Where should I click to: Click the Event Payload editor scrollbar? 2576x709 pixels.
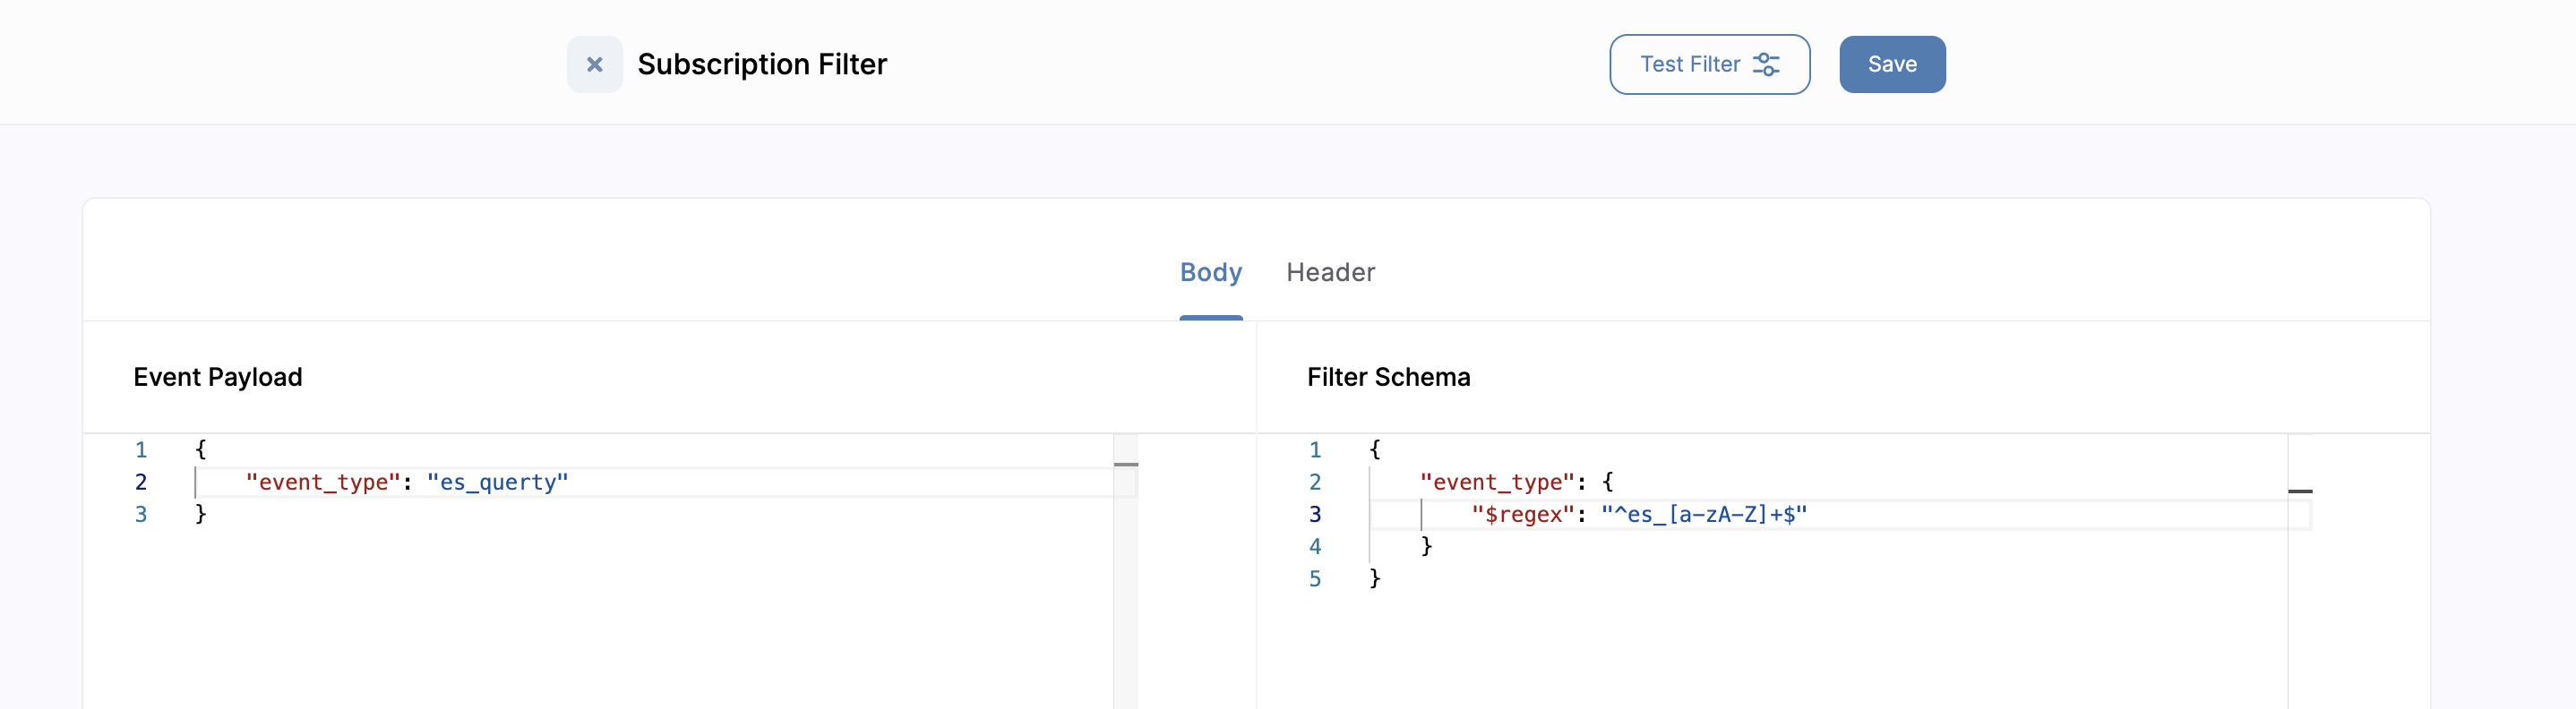pos(1125,570)
